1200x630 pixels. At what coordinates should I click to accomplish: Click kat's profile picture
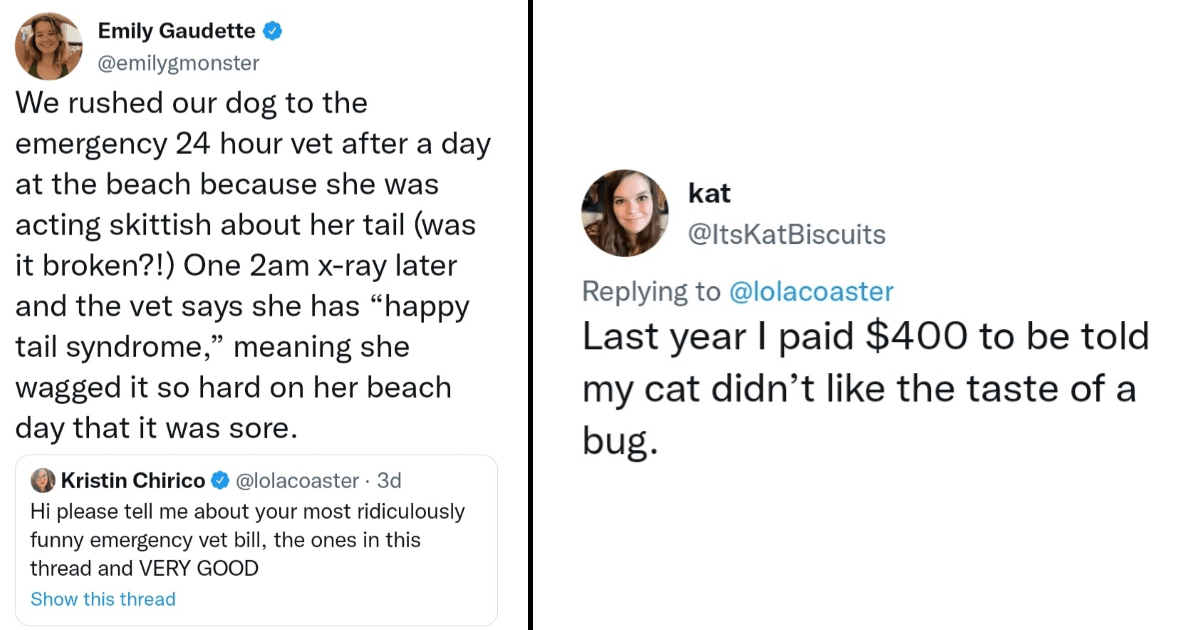pos(625,213)
